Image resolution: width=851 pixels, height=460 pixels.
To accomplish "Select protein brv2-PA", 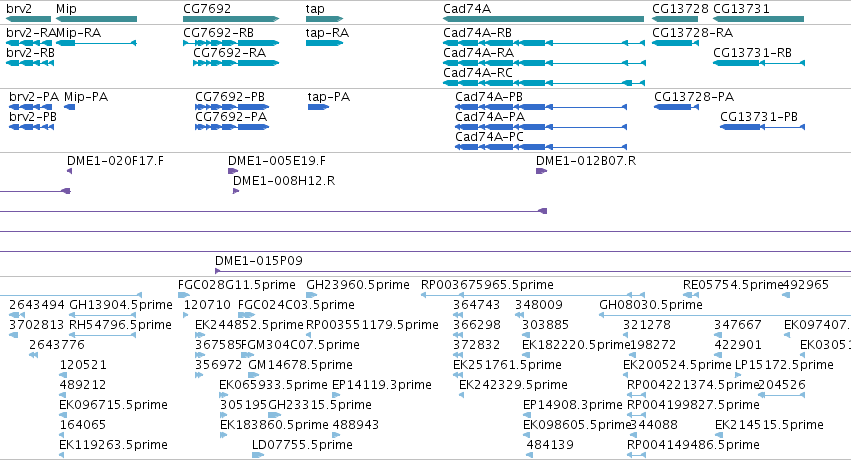I will (31, 107).
